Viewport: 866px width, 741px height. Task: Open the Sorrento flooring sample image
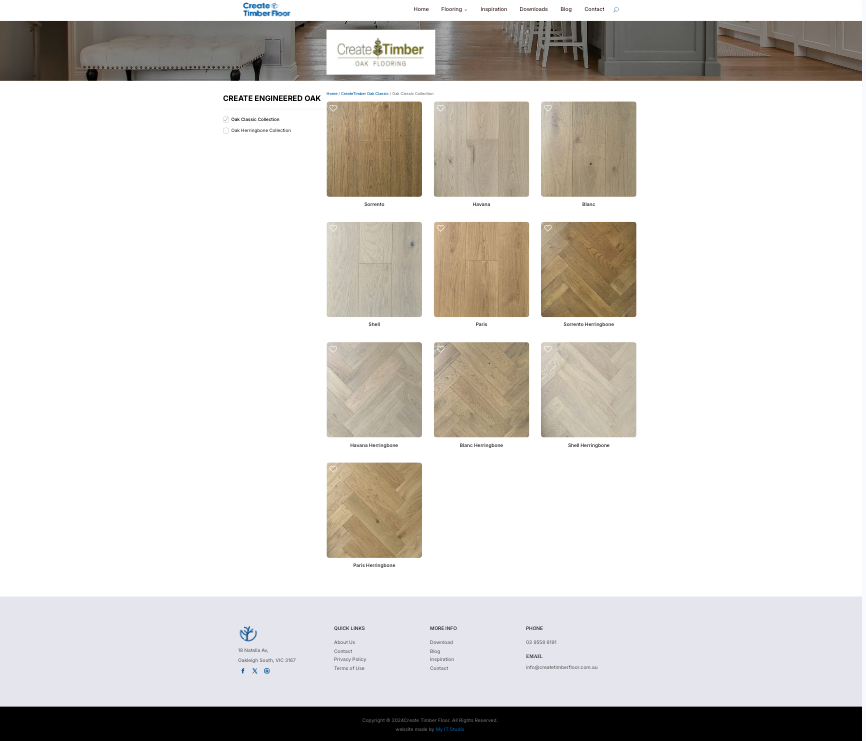tap(374, 149)
